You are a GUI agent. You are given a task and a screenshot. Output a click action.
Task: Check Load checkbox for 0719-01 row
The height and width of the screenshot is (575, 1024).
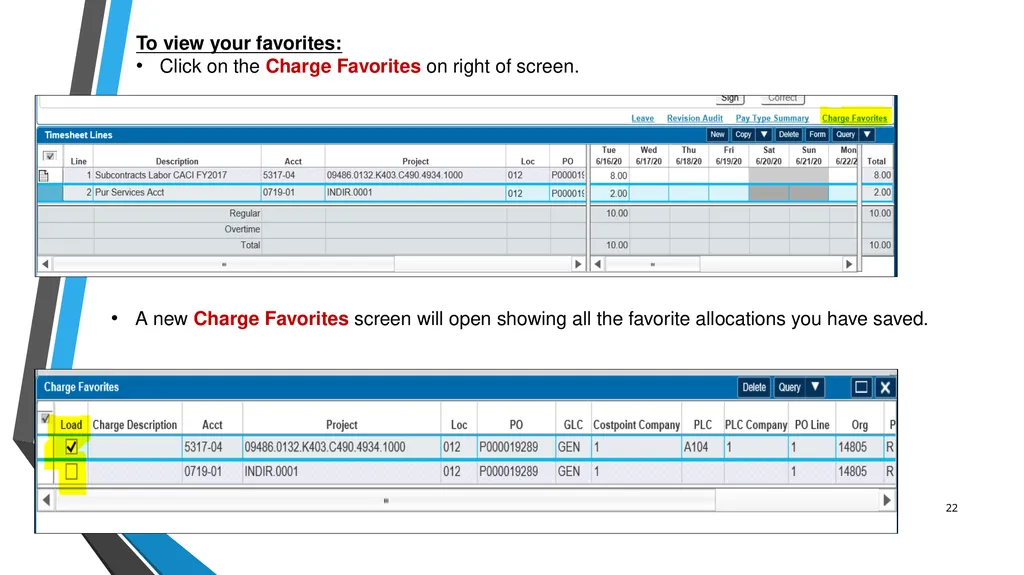pos(71,471)
